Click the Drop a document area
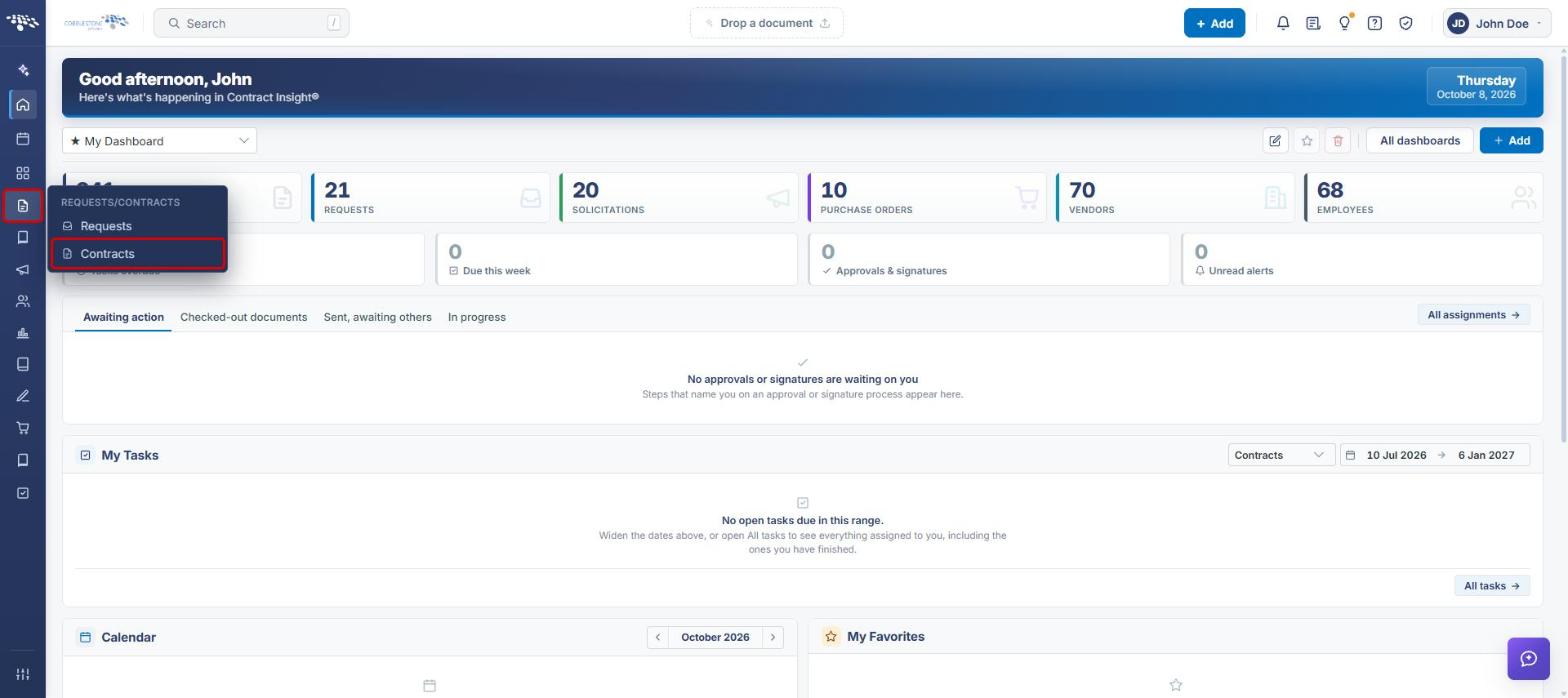Screen dimensions: 1568x698 (x=767, y=23)
